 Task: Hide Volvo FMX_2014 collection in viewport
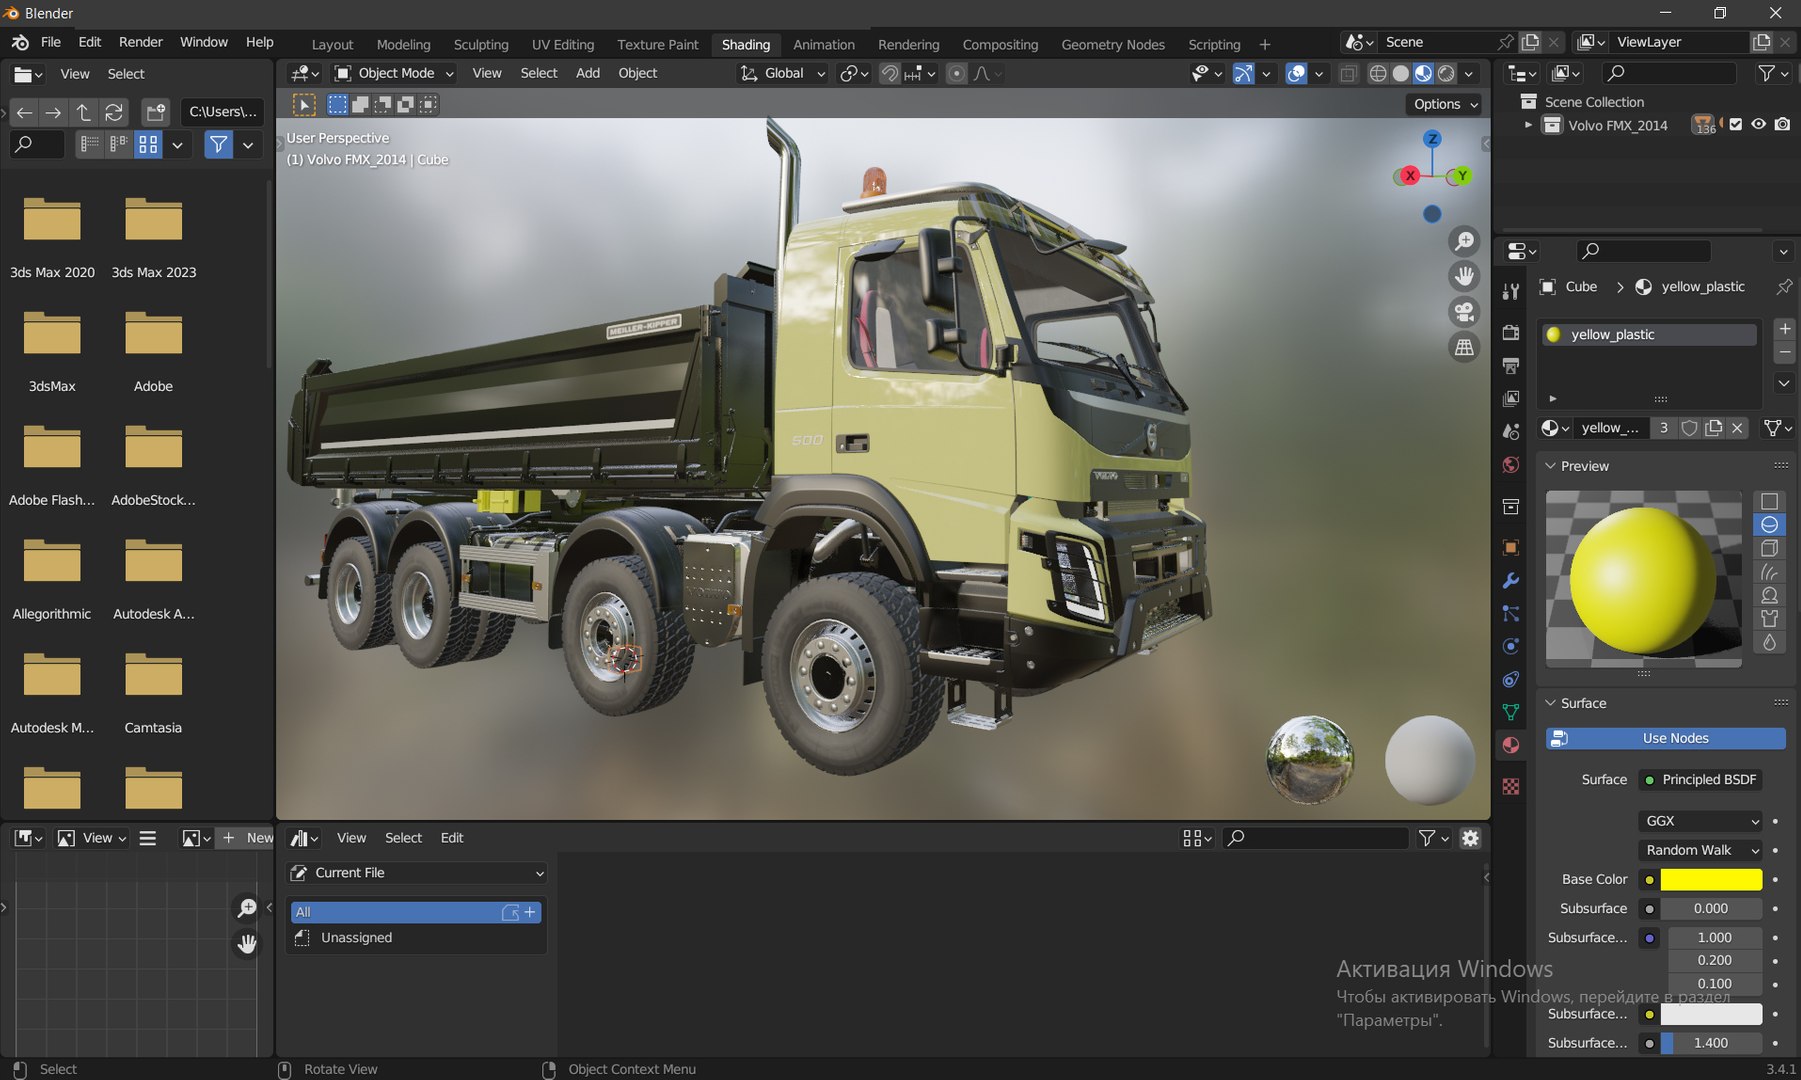1759,125
